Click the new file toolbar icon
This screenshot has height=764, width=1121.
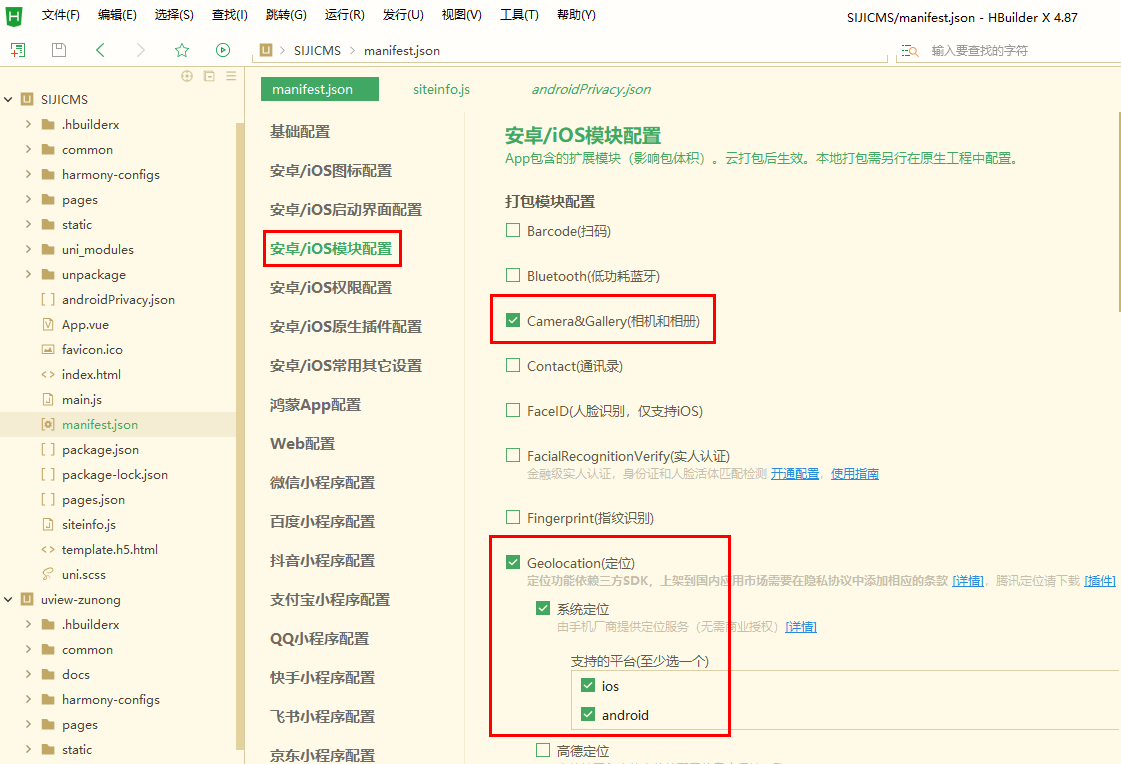[18, 50]
